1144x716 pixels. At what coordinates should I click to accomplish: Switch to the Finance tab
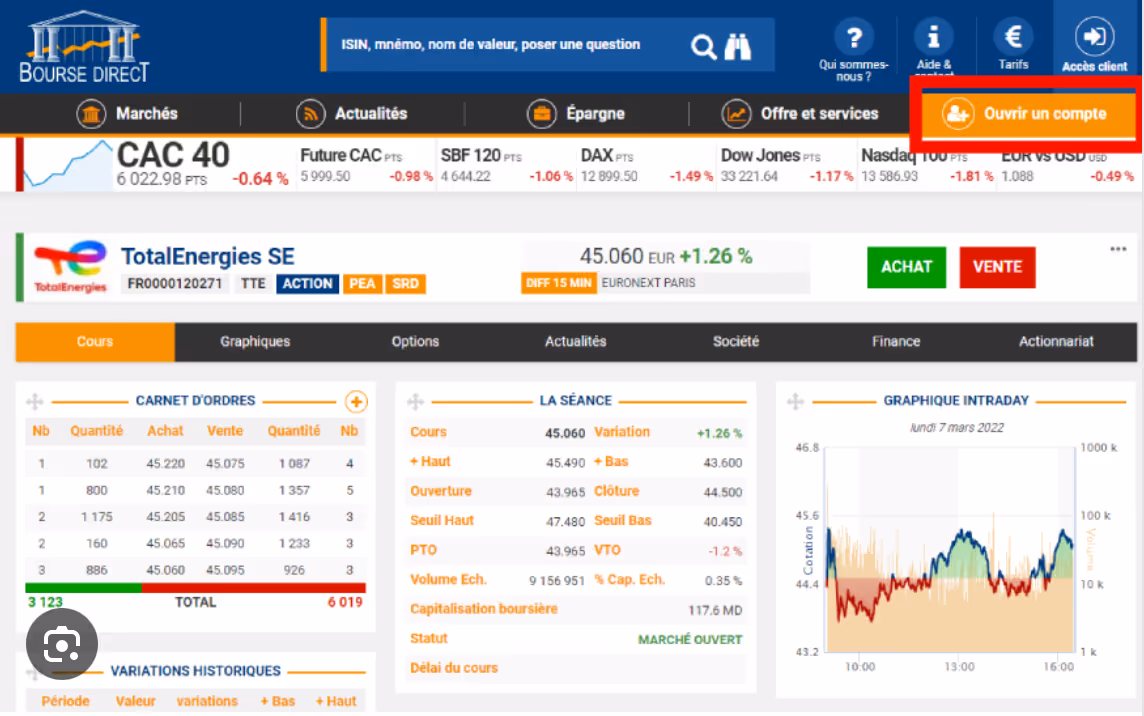[x=896, y=342]
